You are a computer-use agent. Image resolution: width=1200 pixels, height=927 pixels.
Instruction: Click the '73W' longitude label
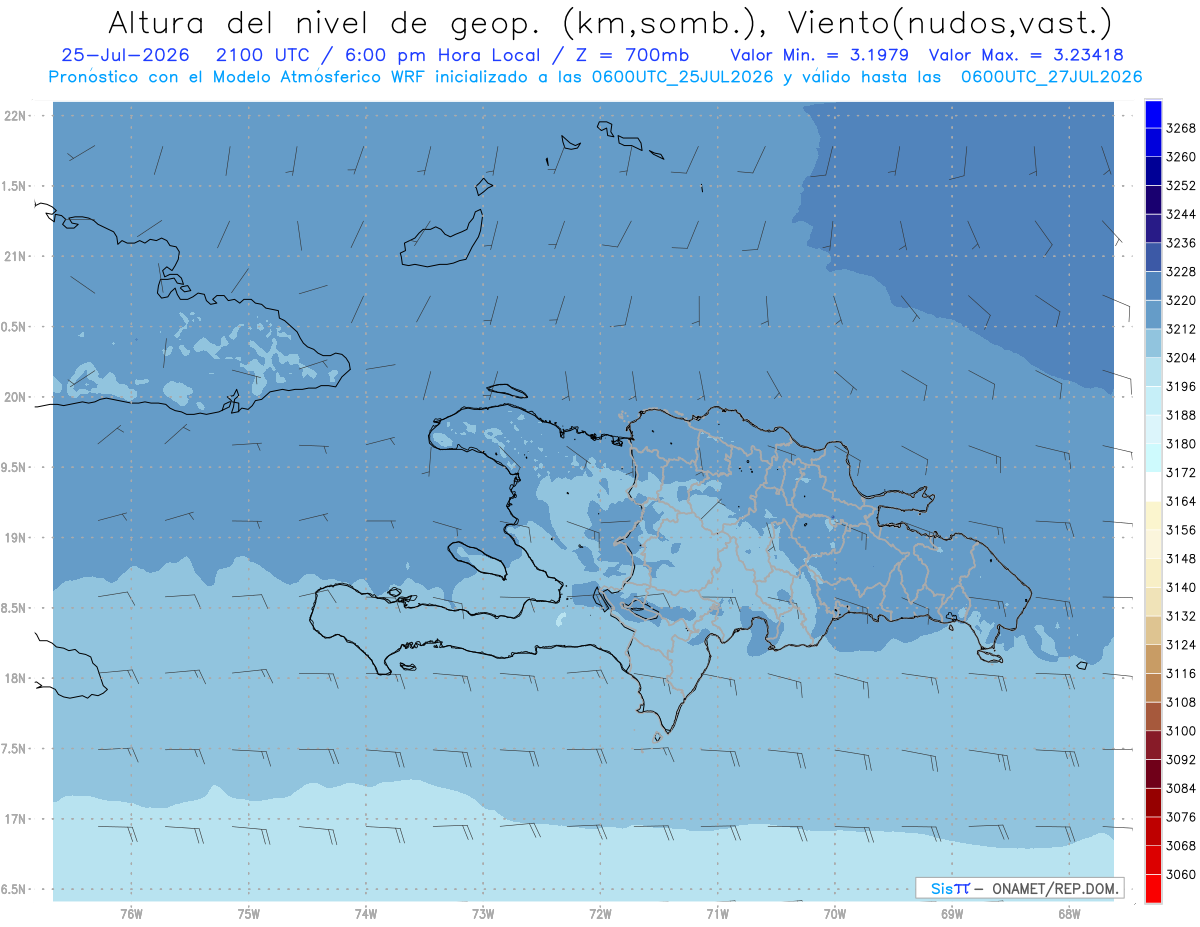(x=483, y=913)
